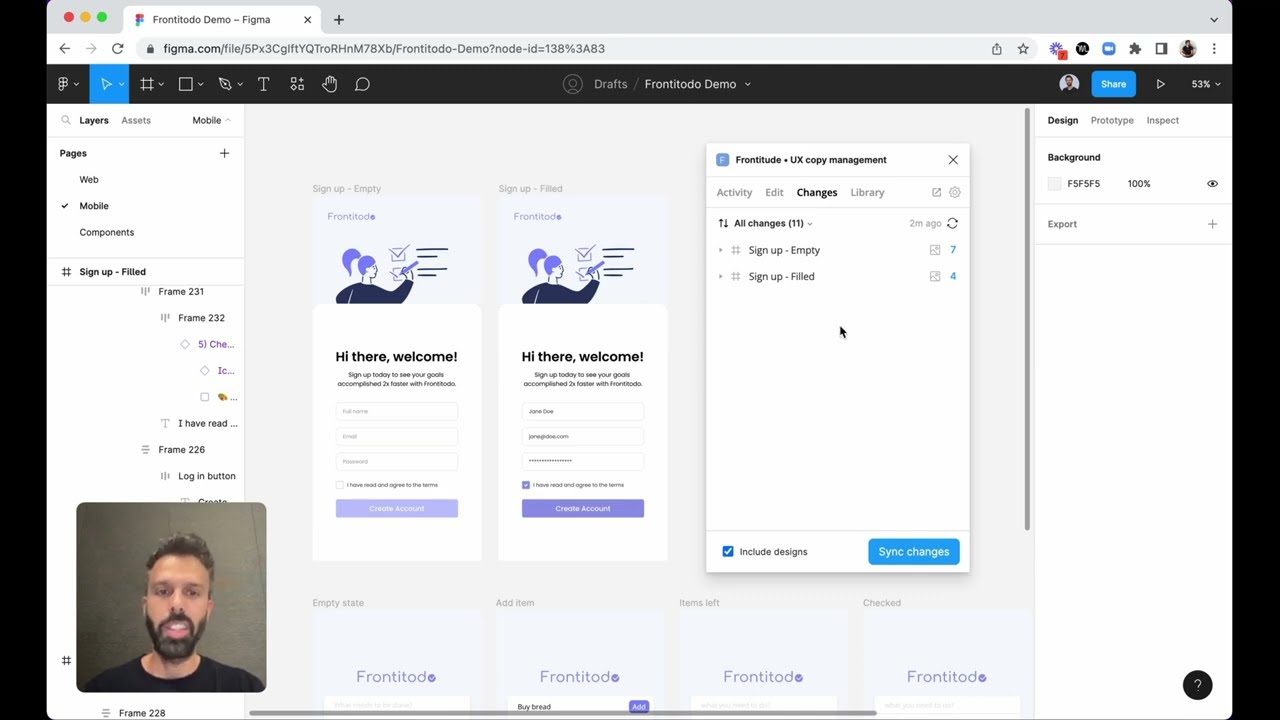Expand the Sign up - Filled changes row

(720, 276)
